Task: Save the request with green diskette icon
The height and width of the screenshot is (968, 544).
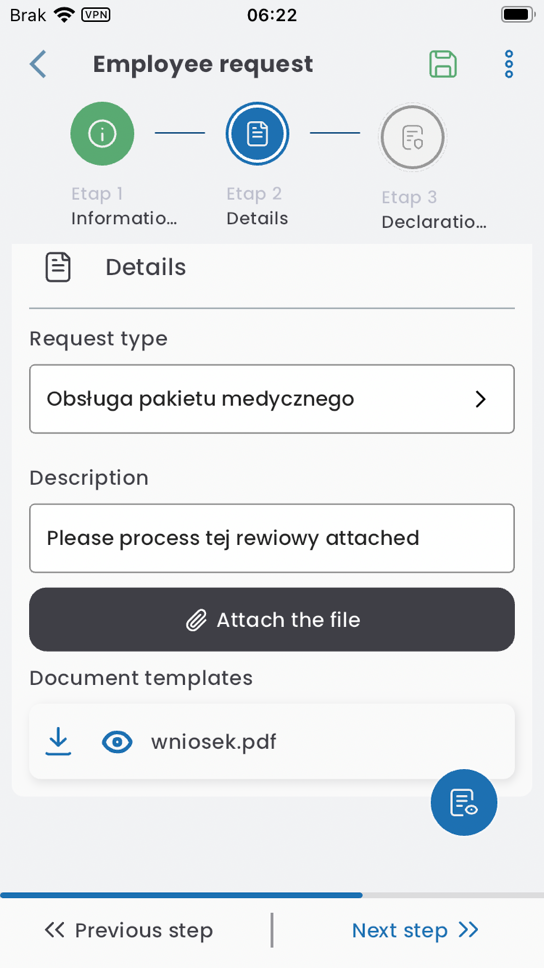Action: pyautogui.click(x=443, y=64)
